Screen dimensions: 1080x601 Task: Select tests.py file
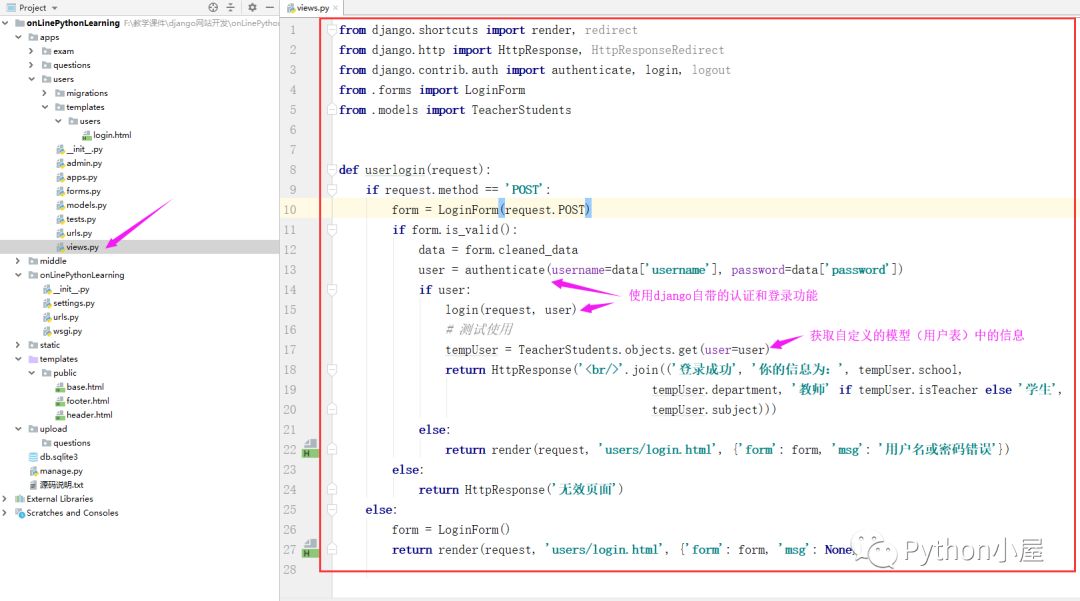(81, 219)
